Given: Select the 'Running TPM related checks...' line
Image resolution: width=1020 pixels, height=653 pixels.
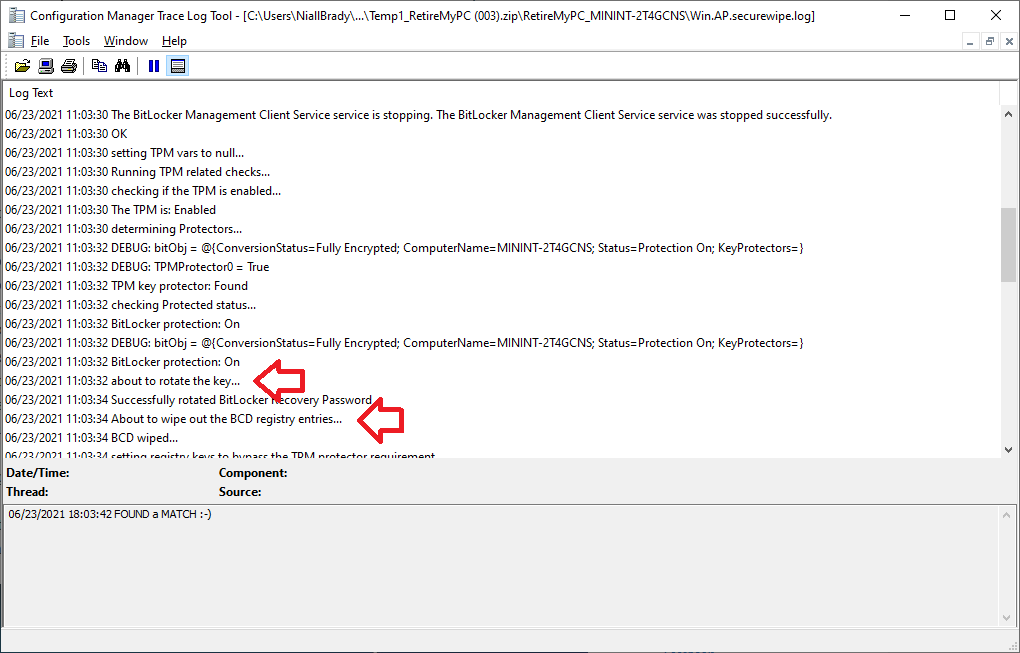Looking at the screenshot, I should pyautogui.click(x=137, y=172).
